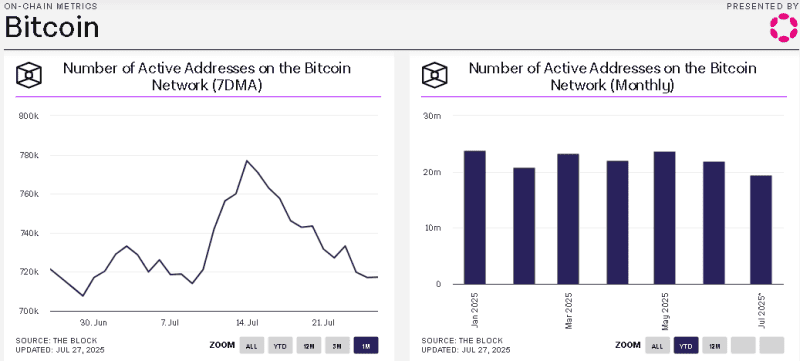Click the line chart peak near 14 Jul
Viewport: 800px width, 361px height.
point(247,161)
